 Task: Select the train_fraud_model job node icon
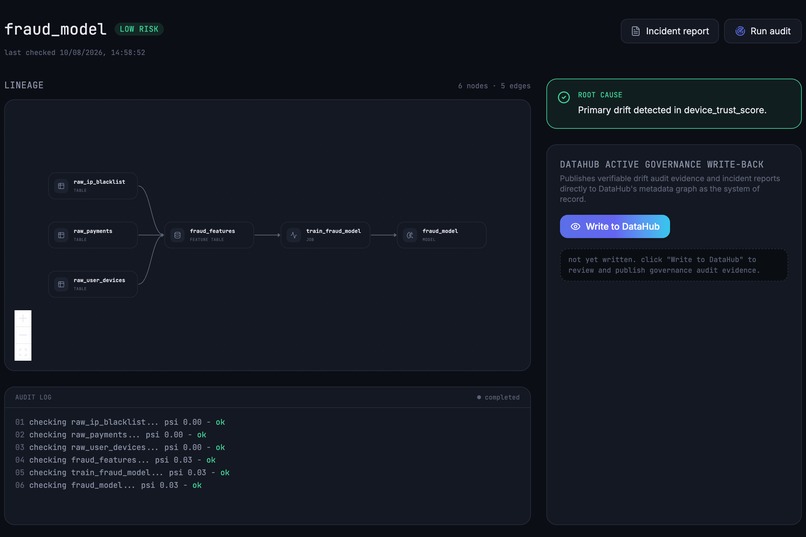[x=294, y=235]
